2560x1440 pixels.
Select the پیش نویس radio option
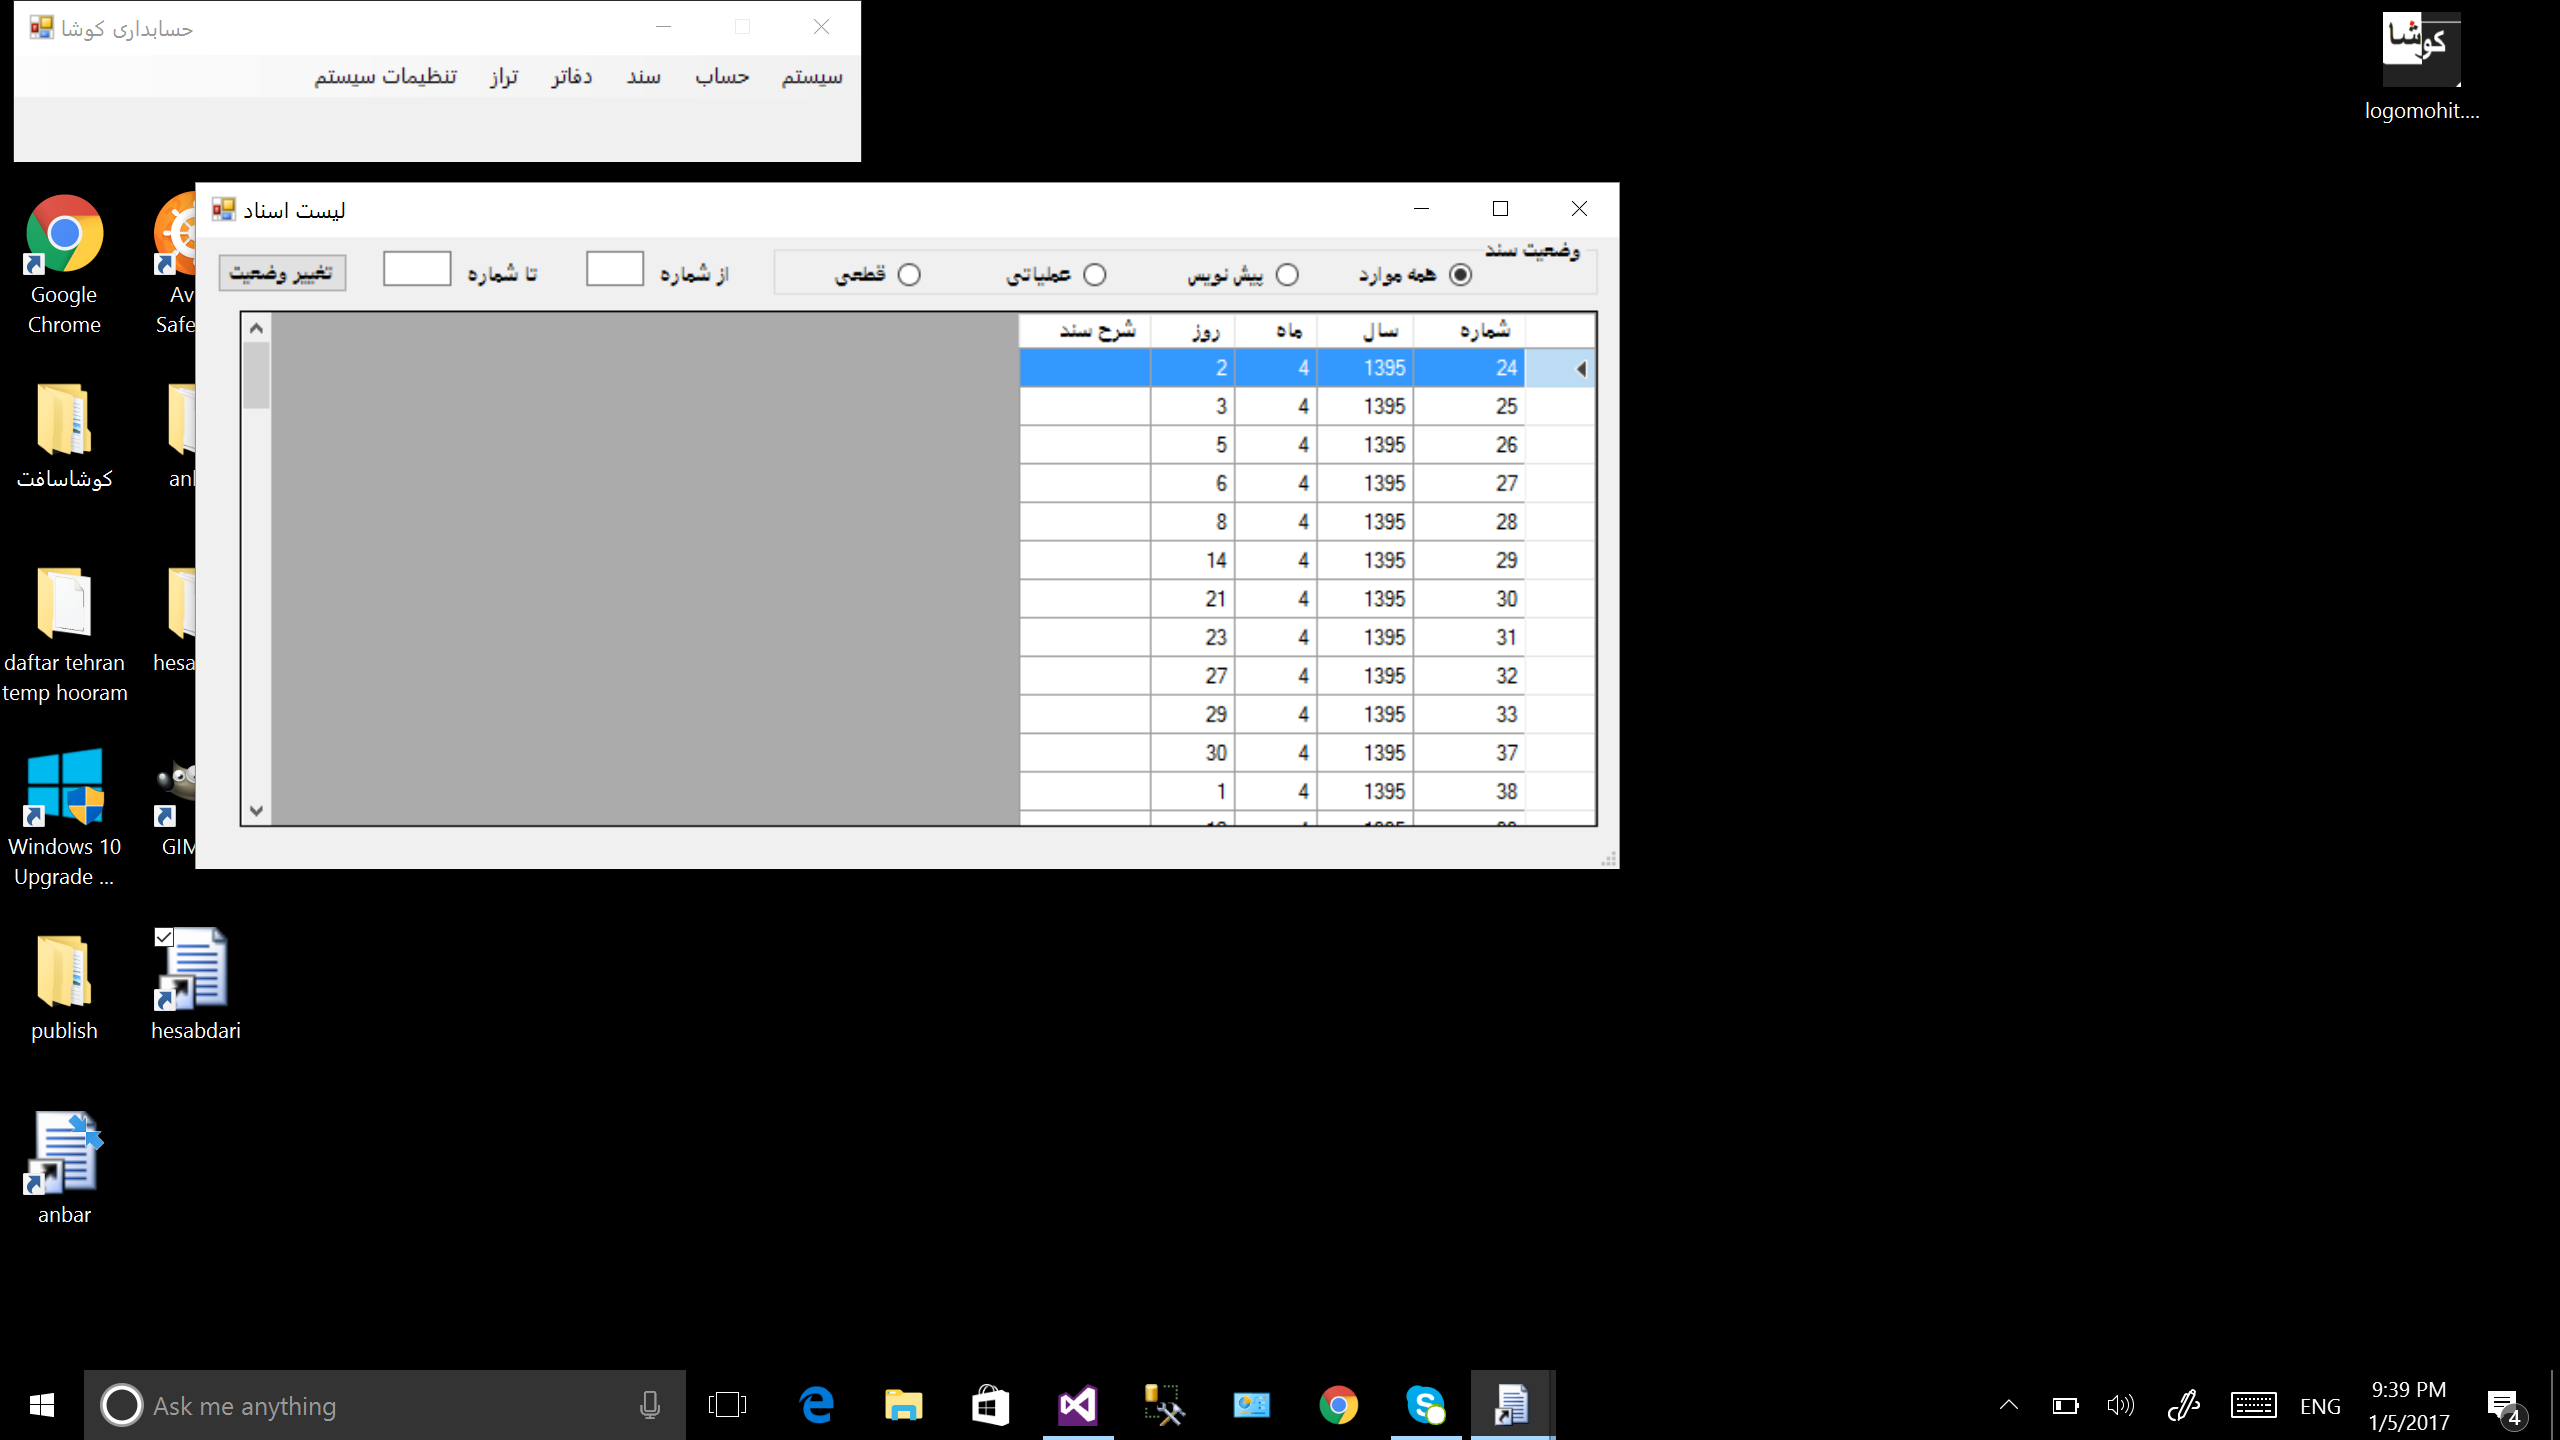[1286, 274]
